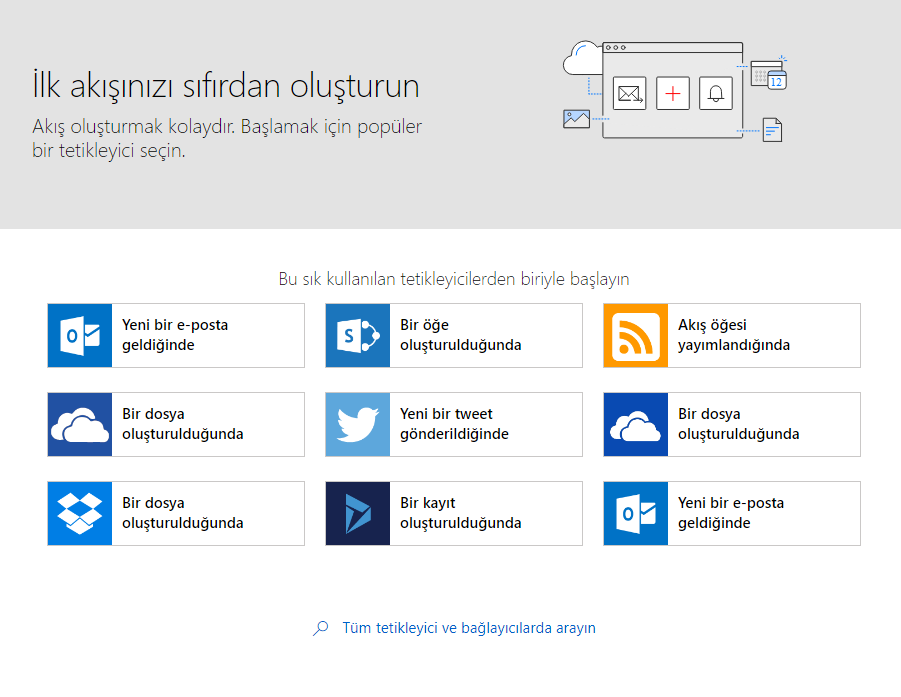Click the OneDrive for Business icon in the right column

coord(636,425)
